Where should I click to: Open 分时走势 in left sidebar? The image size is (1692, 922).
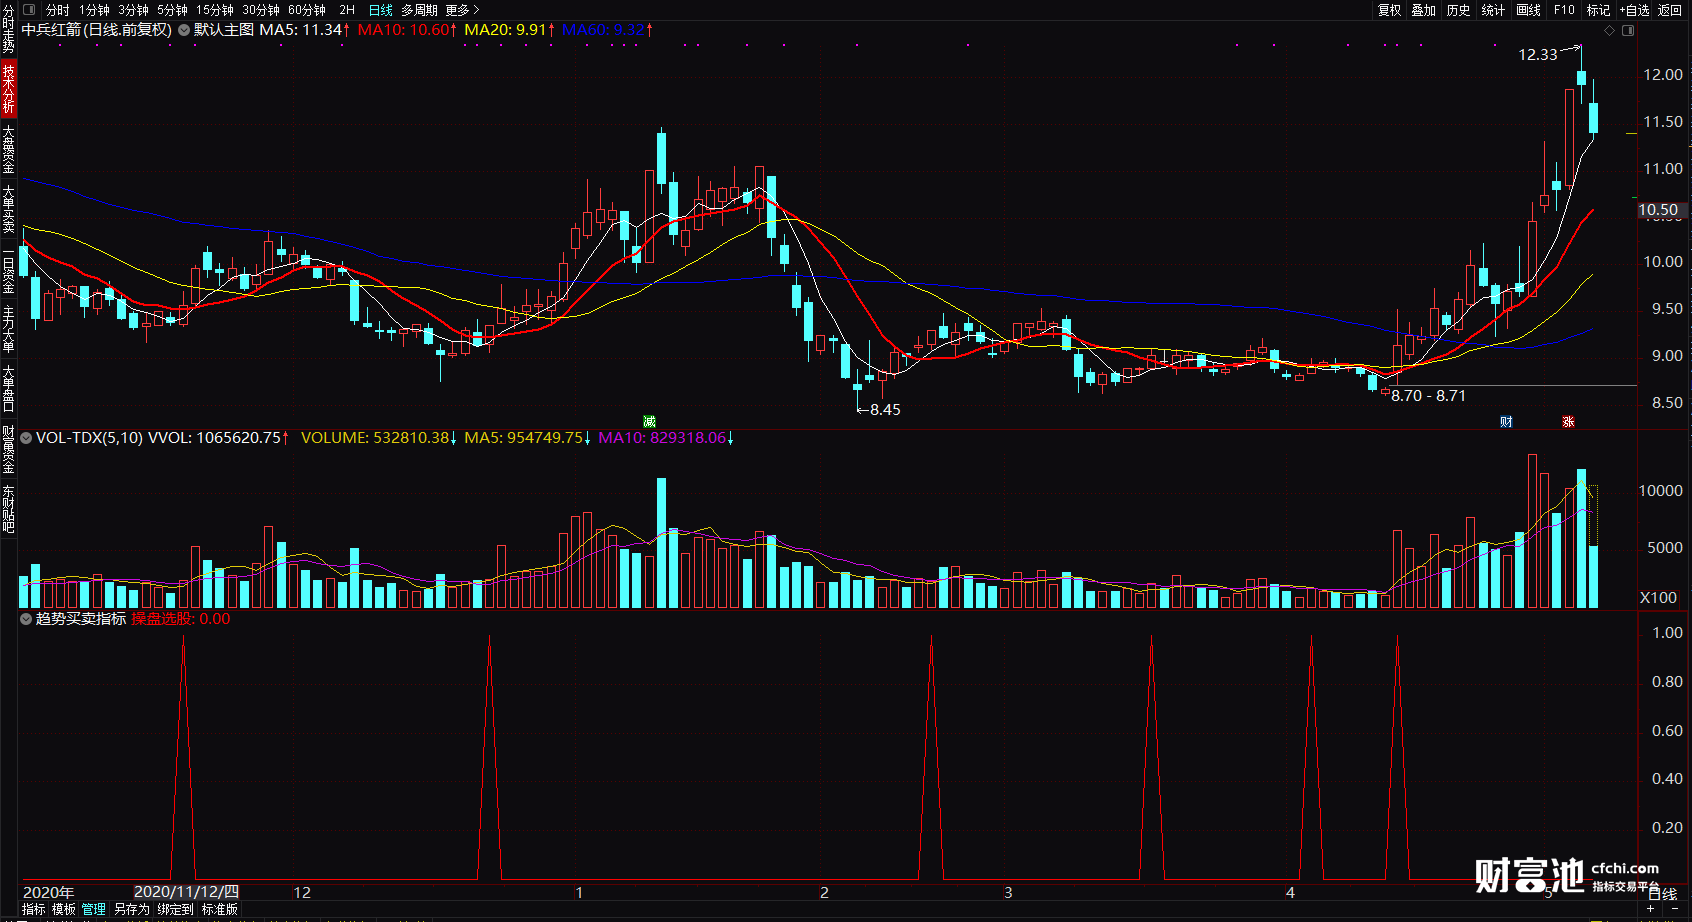(x=8, y=29)
